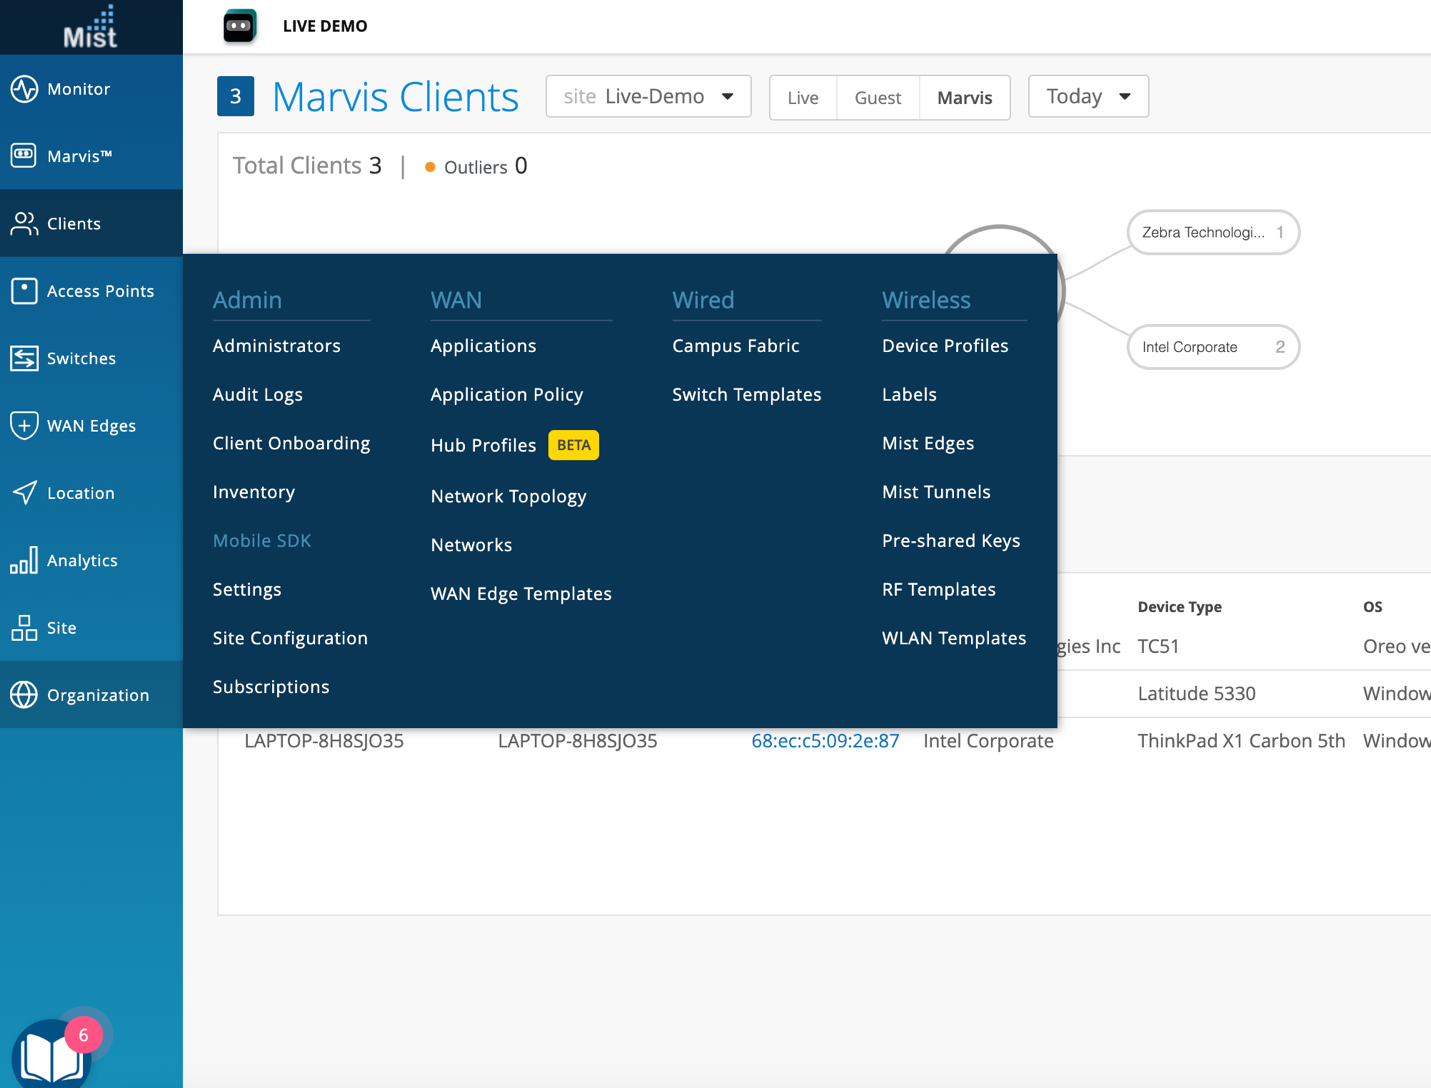
Task: Click the WAN Edges shield icon
Action: pos(24,425)
